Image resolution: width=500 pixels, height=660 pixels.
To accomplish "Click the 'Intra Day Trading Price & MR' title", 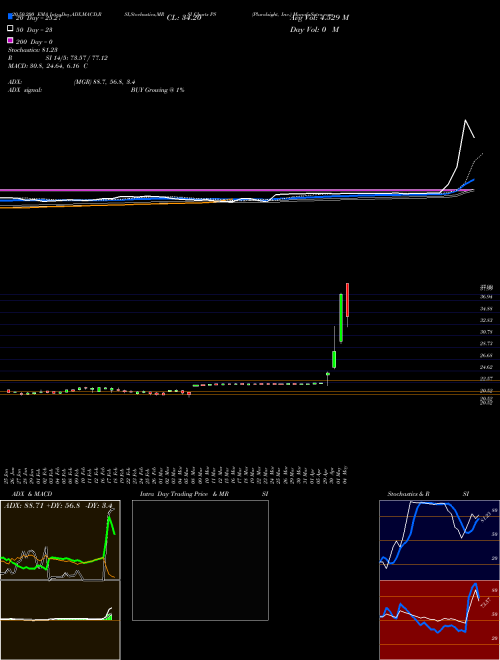I will (x=184, y=494).
